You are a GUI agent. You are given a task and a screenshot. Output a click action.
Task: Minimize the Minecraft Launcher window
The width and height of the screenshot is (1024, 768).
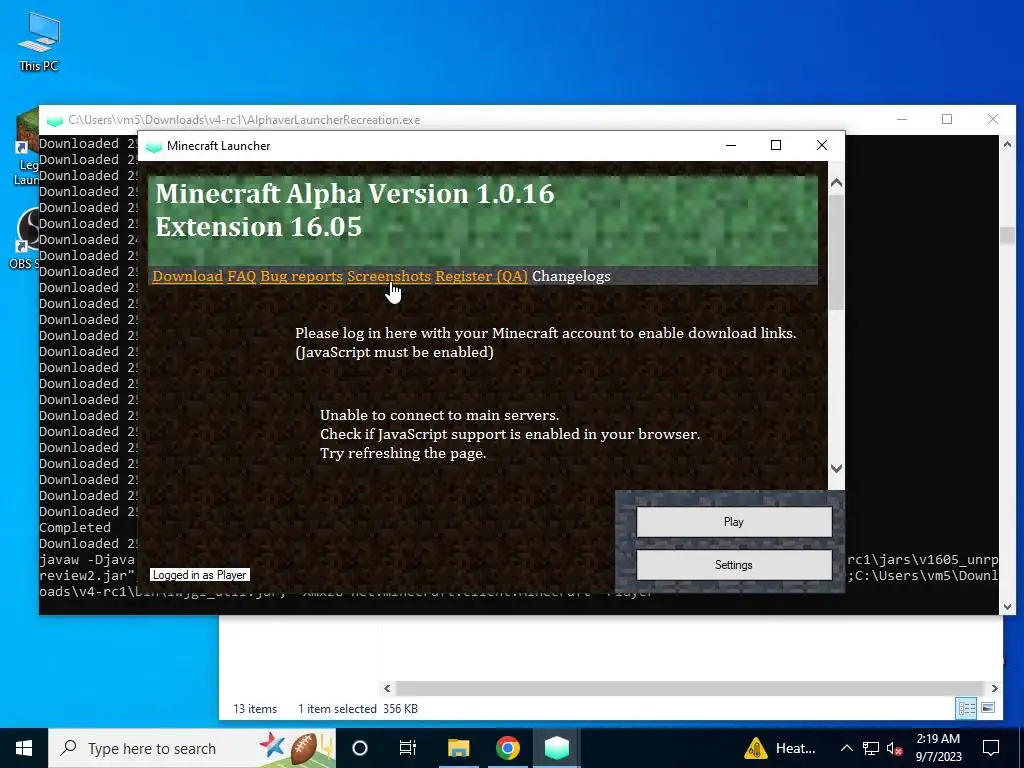[731, 145]
